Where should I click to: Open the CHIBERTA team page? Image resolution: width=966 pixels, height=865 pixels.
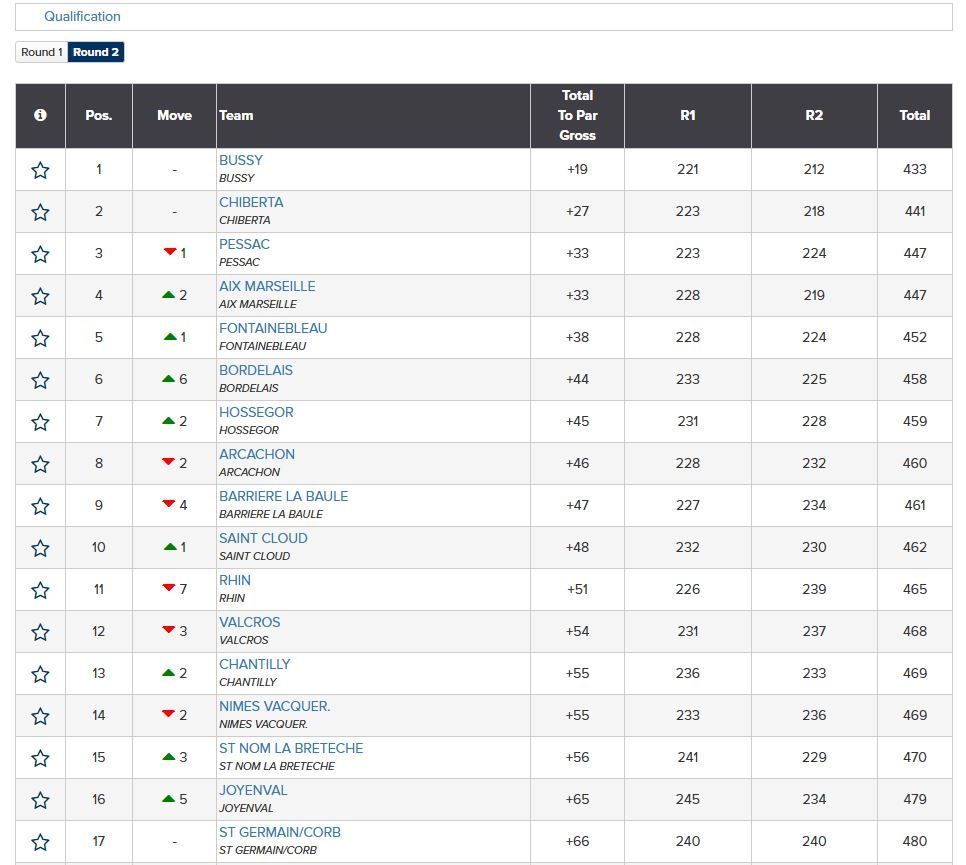pyautogui.click(x=251, y=202)
